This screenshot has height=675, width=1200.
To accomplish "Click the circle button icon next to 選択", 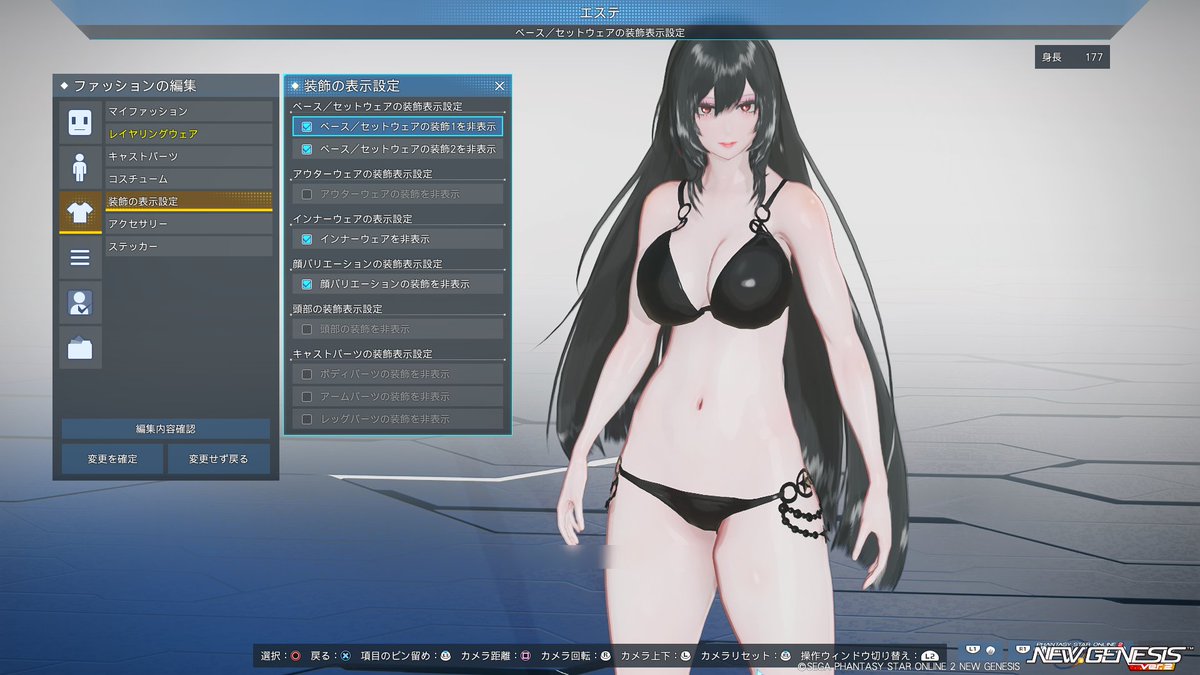I will pyautogui.click(x=295, y=656).
